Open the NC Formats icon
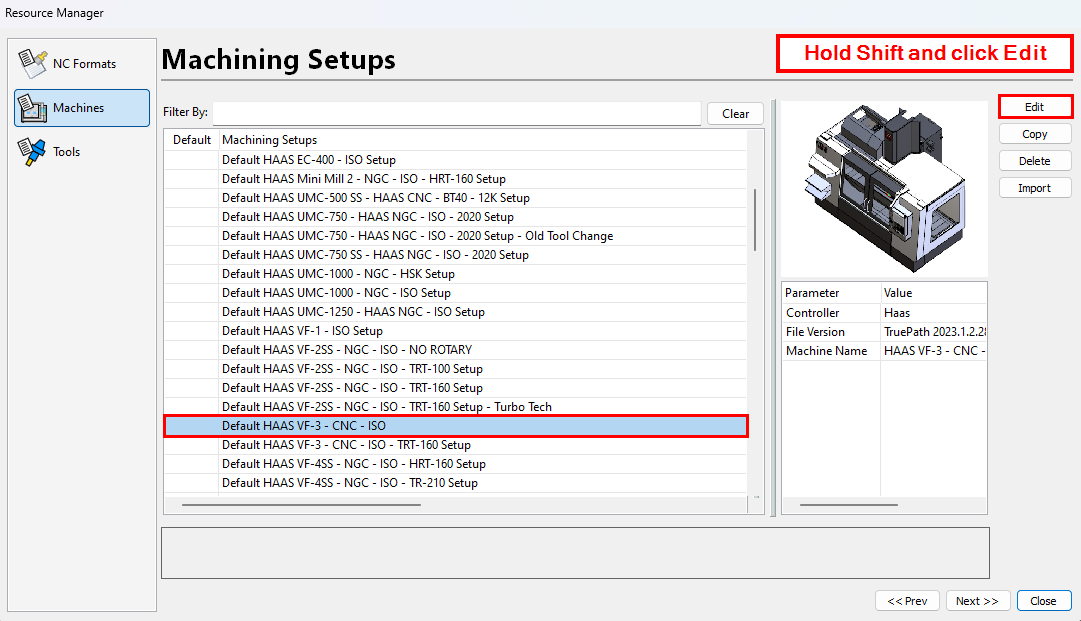The image size is (1081, 621). pos(32,63)
